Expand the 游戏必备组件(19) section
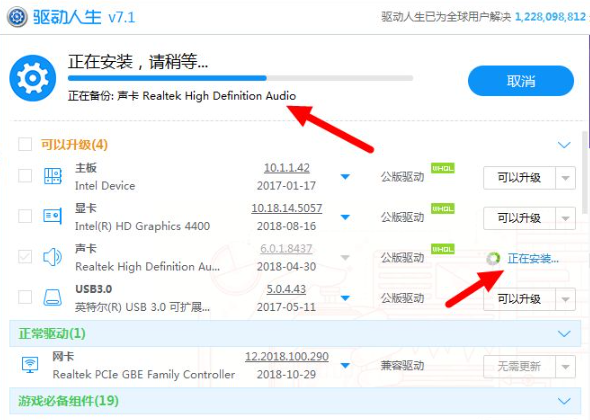Image resolution: width=590 pixels, height=420 pixels. (564, 401)
